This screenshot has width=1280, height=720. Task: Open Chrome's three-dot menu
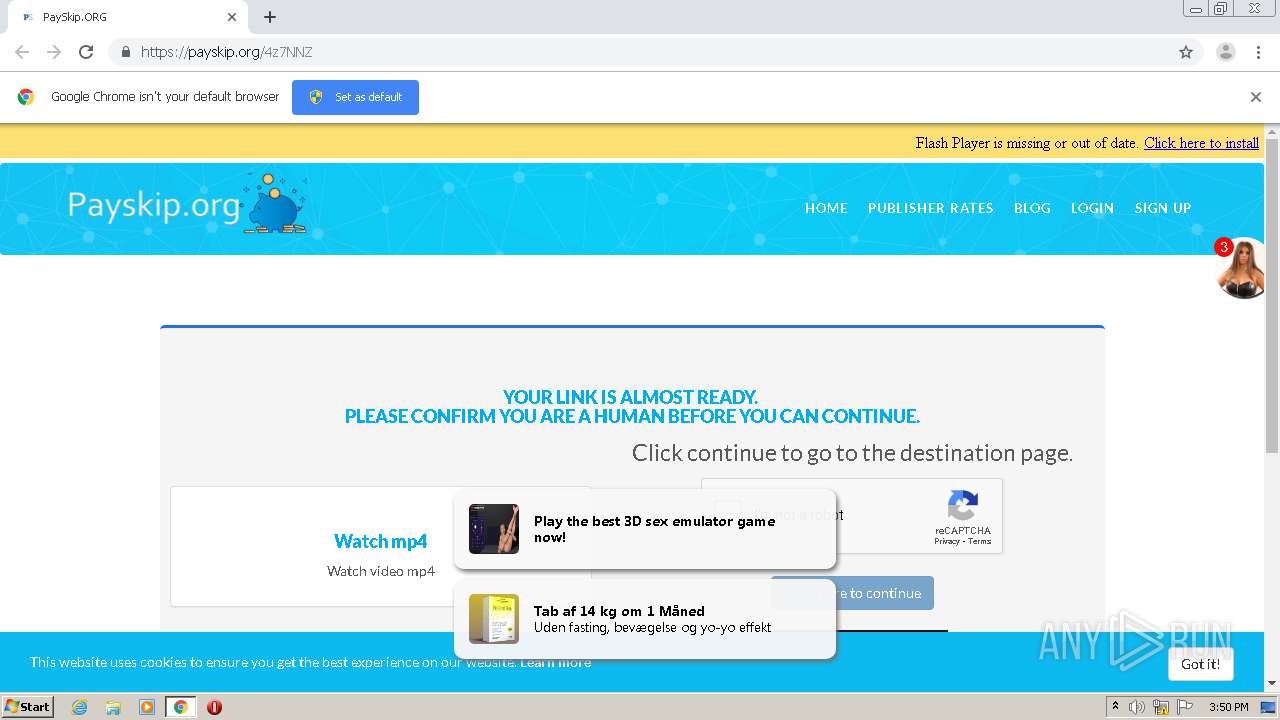coord(1258,52)
